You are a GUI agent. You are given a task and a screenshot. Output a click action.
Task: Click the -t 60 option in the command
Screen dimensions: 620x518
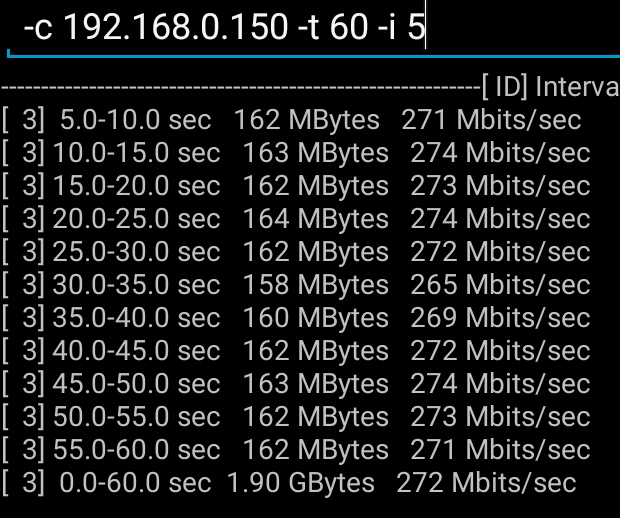click(333, 27)
